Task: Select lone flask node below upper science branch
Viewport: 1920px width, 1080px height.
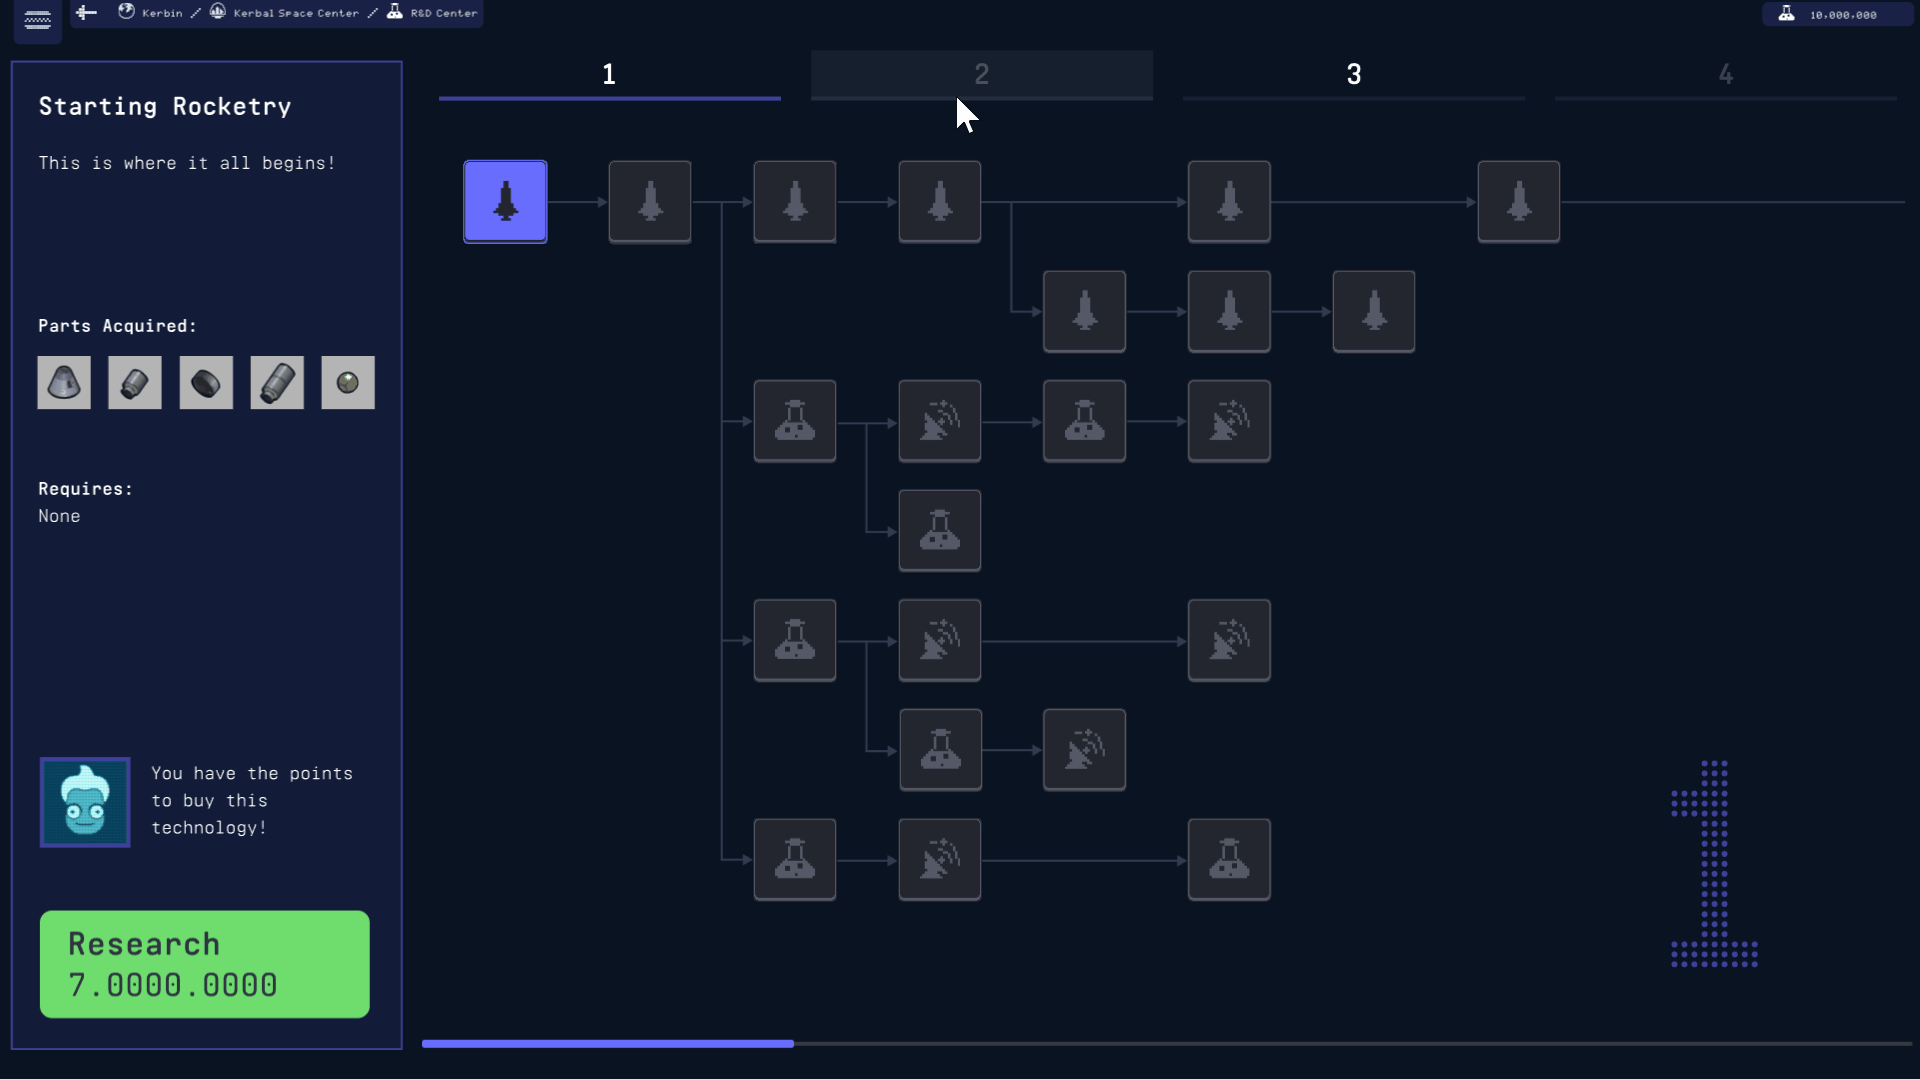Action: pos(940,530)
